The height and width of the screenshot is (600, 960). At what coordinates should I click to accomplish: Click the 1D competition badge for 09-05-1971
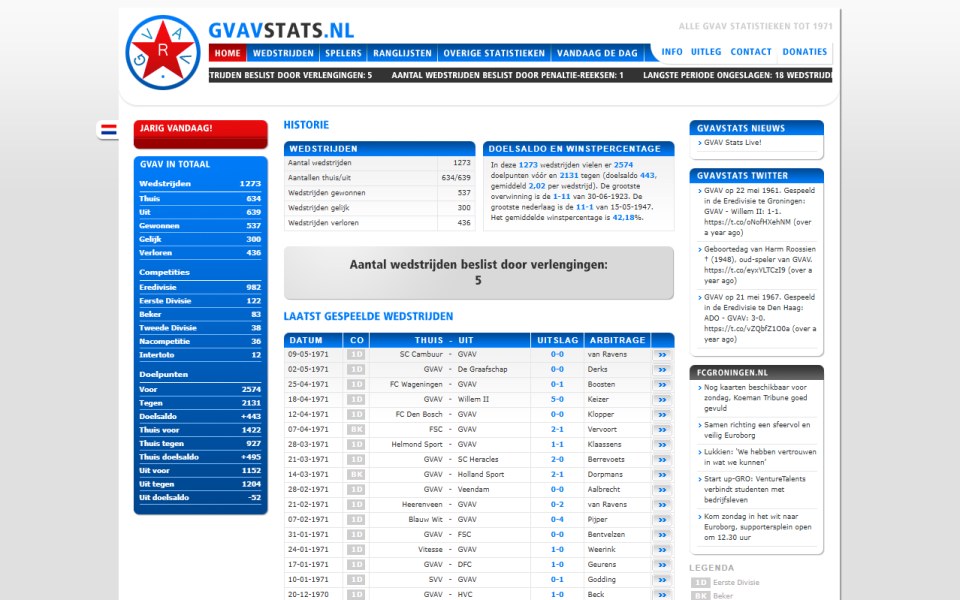[x=356, y=354]
